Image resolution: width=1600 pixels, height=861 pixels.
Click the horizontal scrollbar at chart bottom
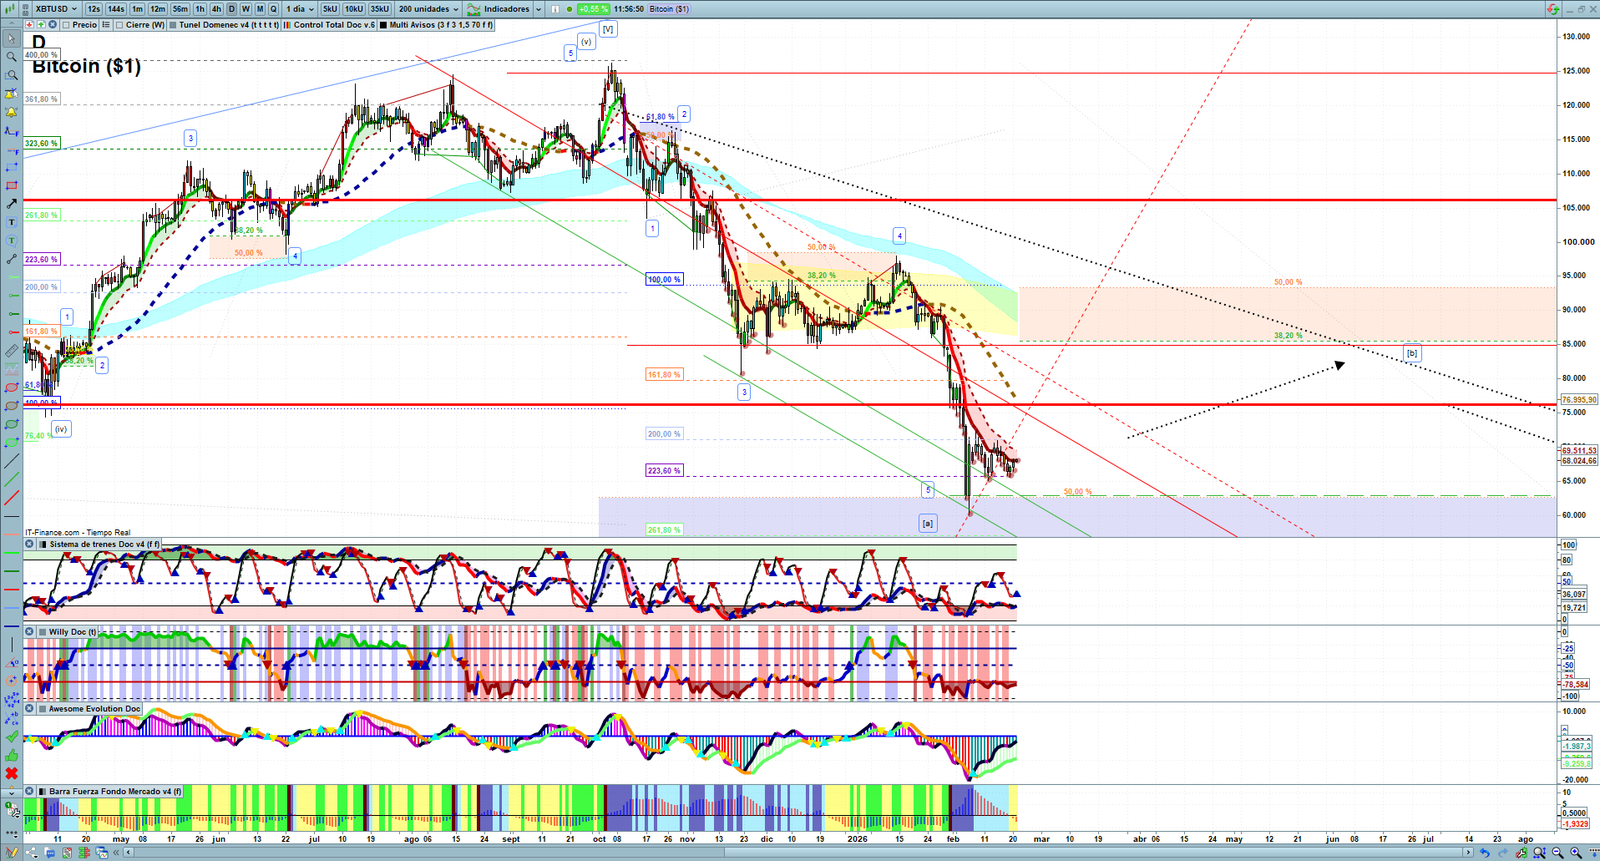click(800, 853)
